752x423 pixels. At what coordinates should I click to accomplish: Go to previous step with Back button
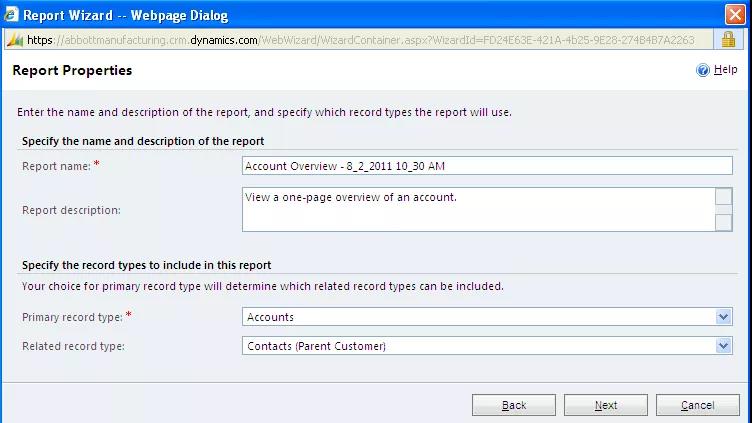[x=514, y=405]
